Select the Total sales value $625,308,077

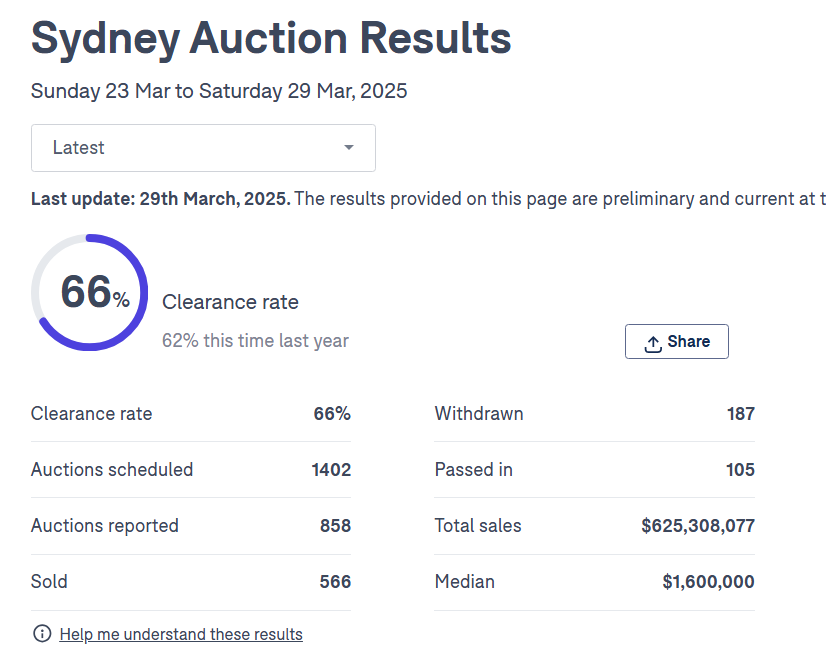pos(697,526)
